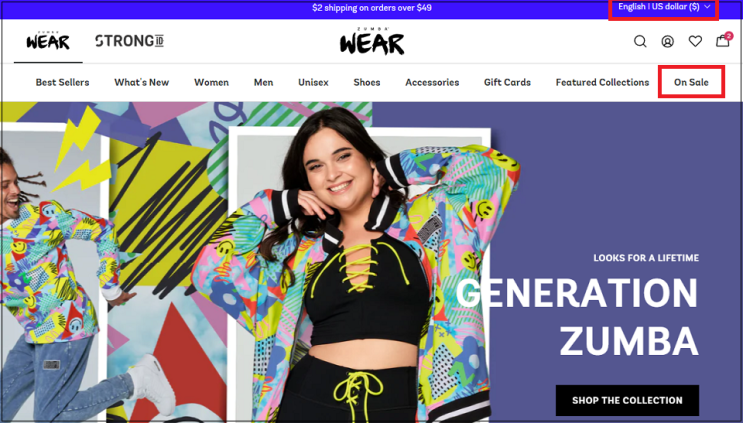Image resolution: width=743 pixels, height=423 pixels.
Task: Open the shopping bag cart icon
Action: pyautogui.click(x=723, y=40)
